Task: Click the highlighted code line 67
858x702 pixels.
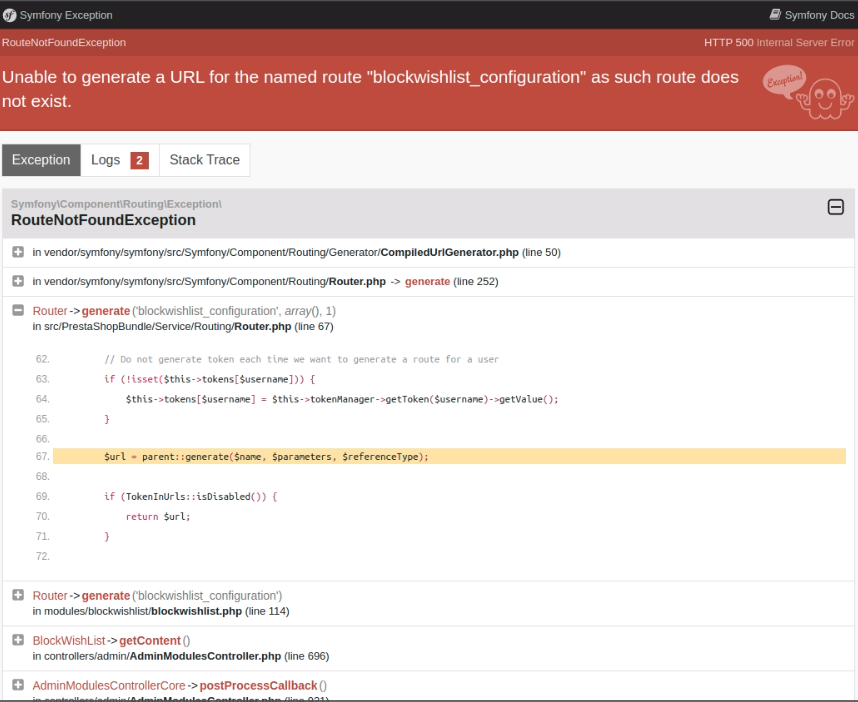Action: tap(449, 456)
